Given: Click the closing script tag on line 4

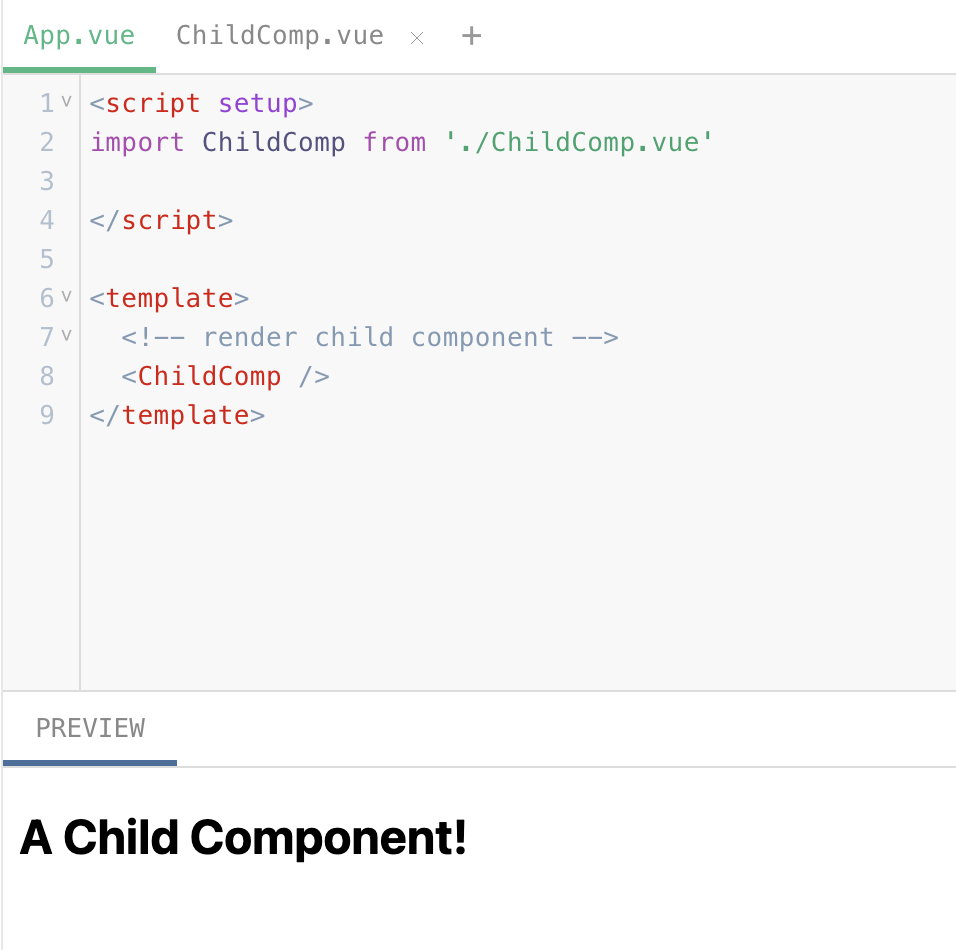Looking at the screenshot, I should point(161,220).
